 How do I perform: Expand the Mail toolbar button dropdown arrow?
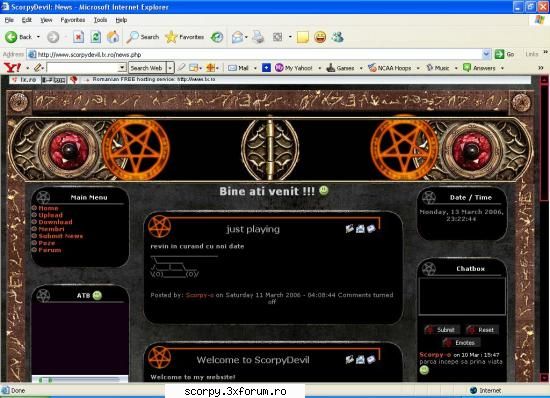click(255, 68)
